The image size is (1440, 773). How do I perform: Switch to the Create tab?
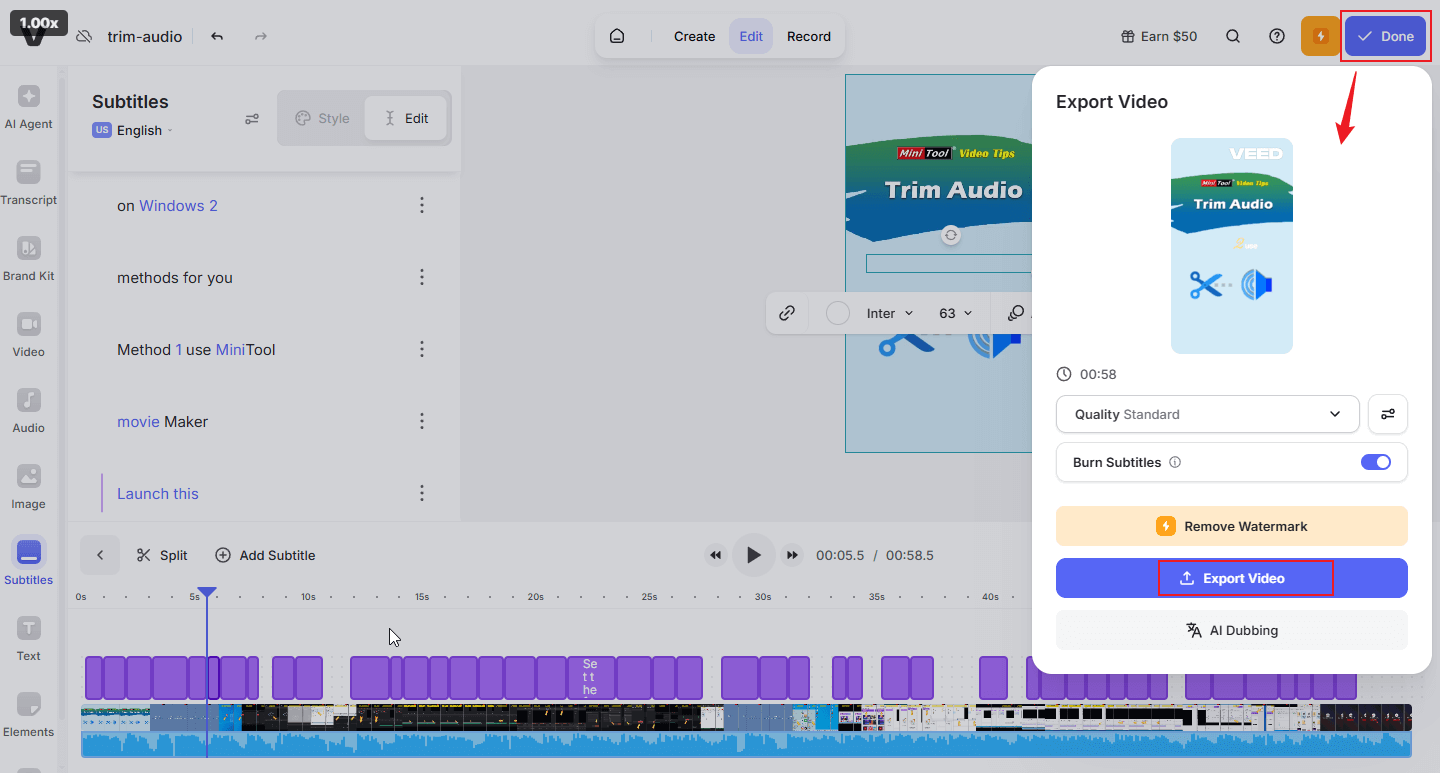pyautogui.click(x=694, y=36)
